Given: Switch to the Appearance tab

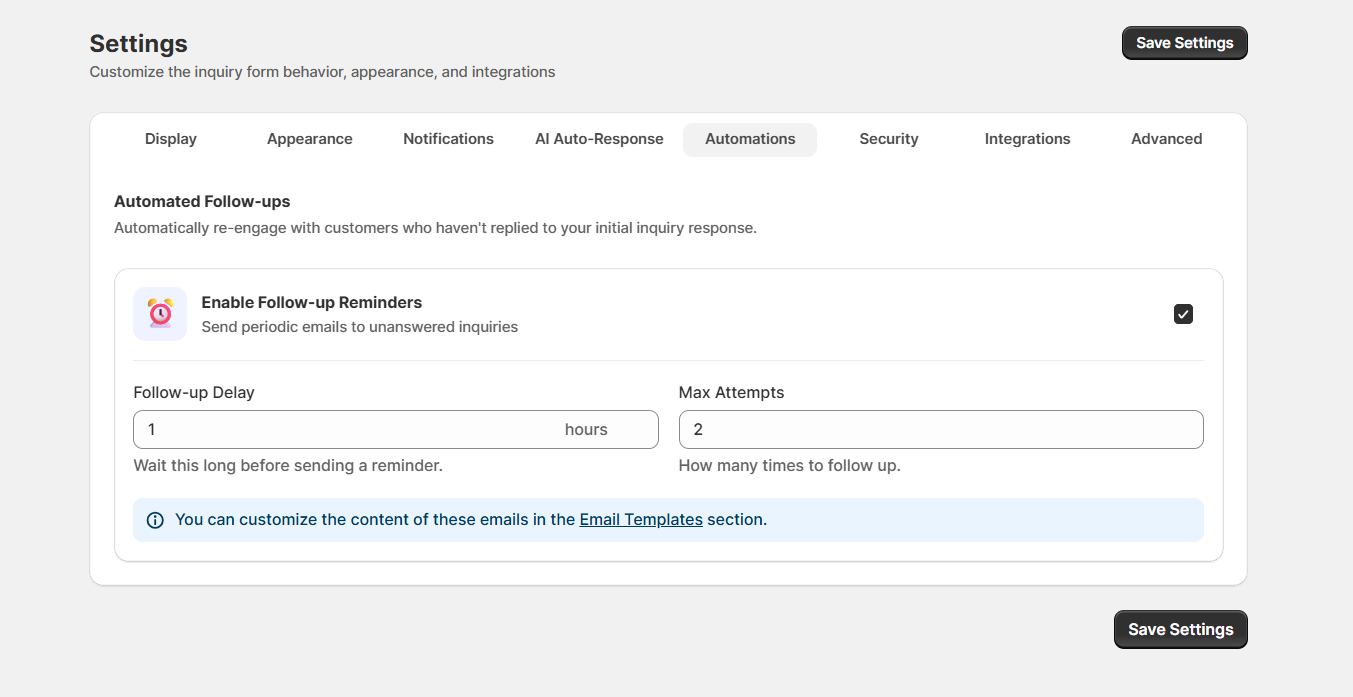Looking at the screenshot, I should 310,139.
